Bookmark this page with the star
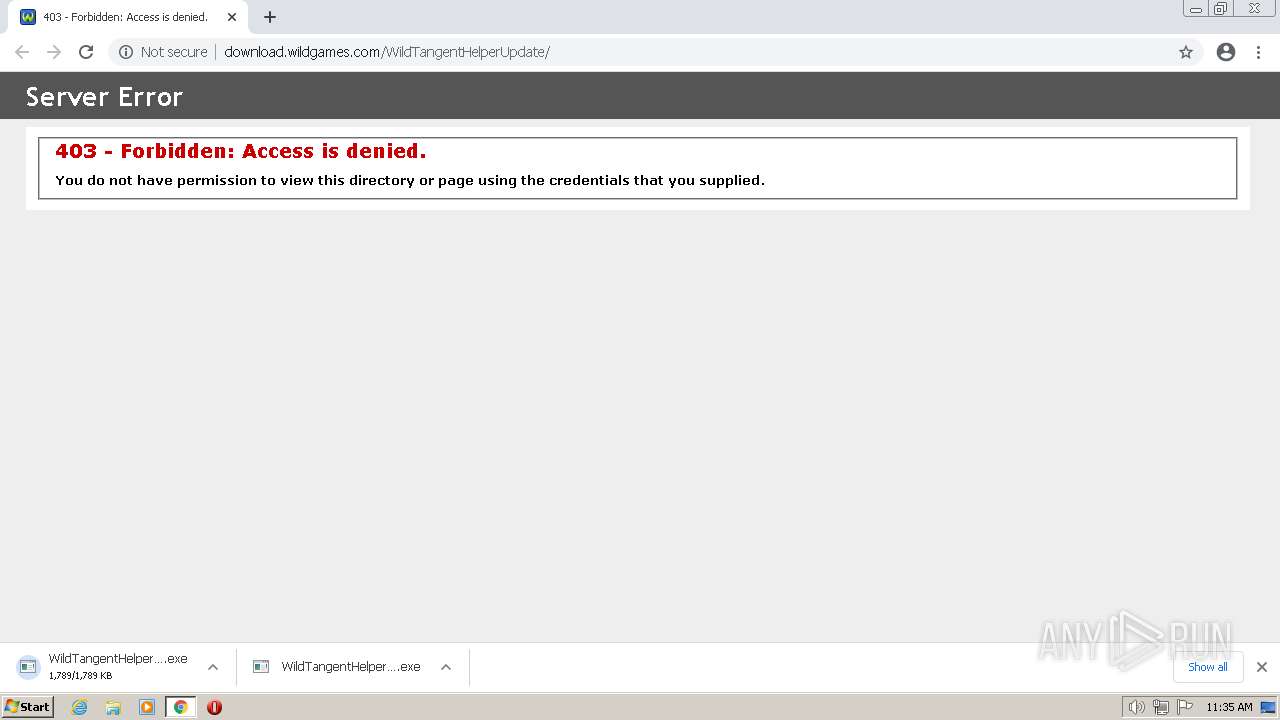The image size is (1280, 720). pyautogui.click(x=1186, y=52)
